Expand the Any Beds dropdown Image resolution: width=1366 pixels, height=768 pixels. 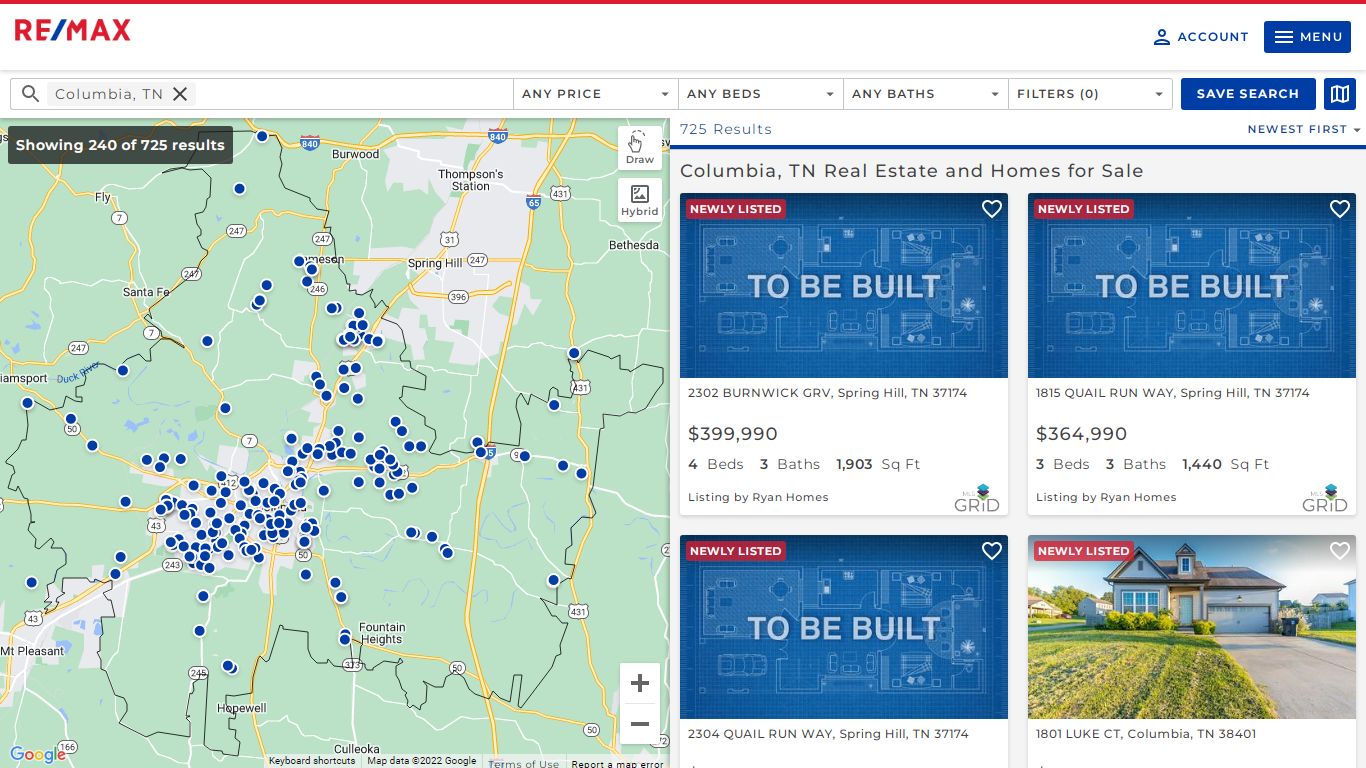click(761, 94)
